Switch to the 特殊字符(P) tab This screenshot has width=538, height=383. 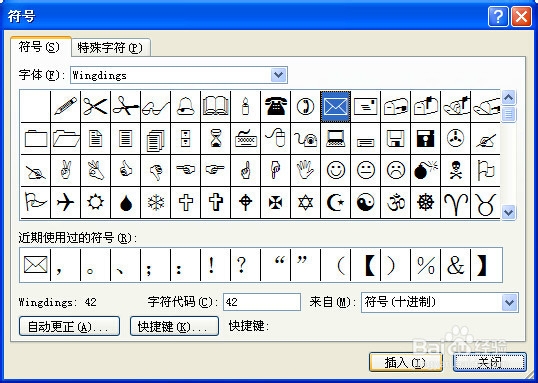click(110, 48)
